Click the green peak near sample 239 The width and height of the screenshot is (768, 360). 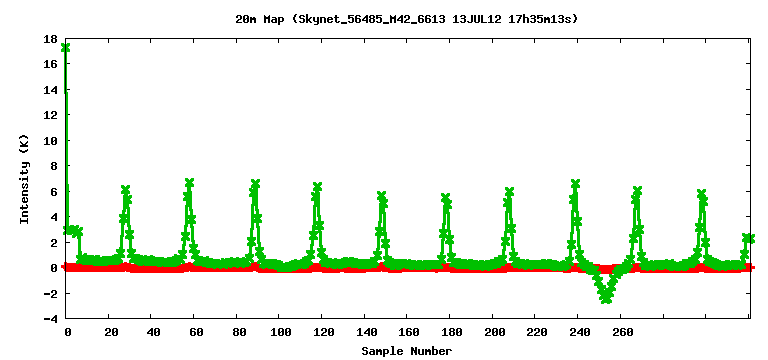[576, 183]
